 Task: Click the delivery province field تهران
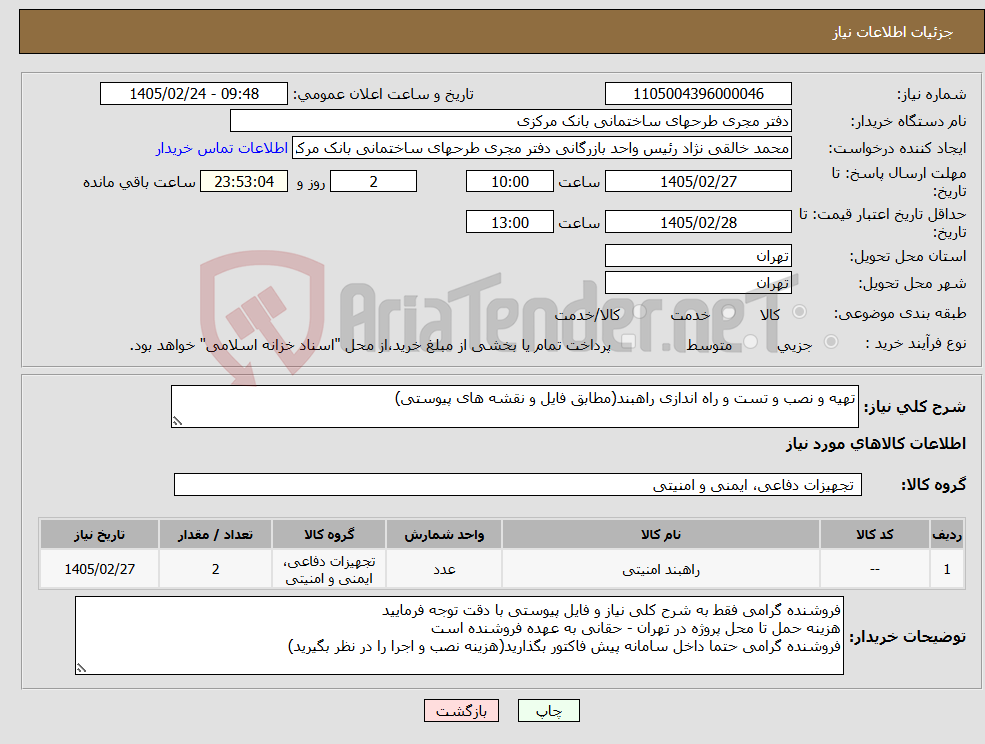(x=698, y=256)
